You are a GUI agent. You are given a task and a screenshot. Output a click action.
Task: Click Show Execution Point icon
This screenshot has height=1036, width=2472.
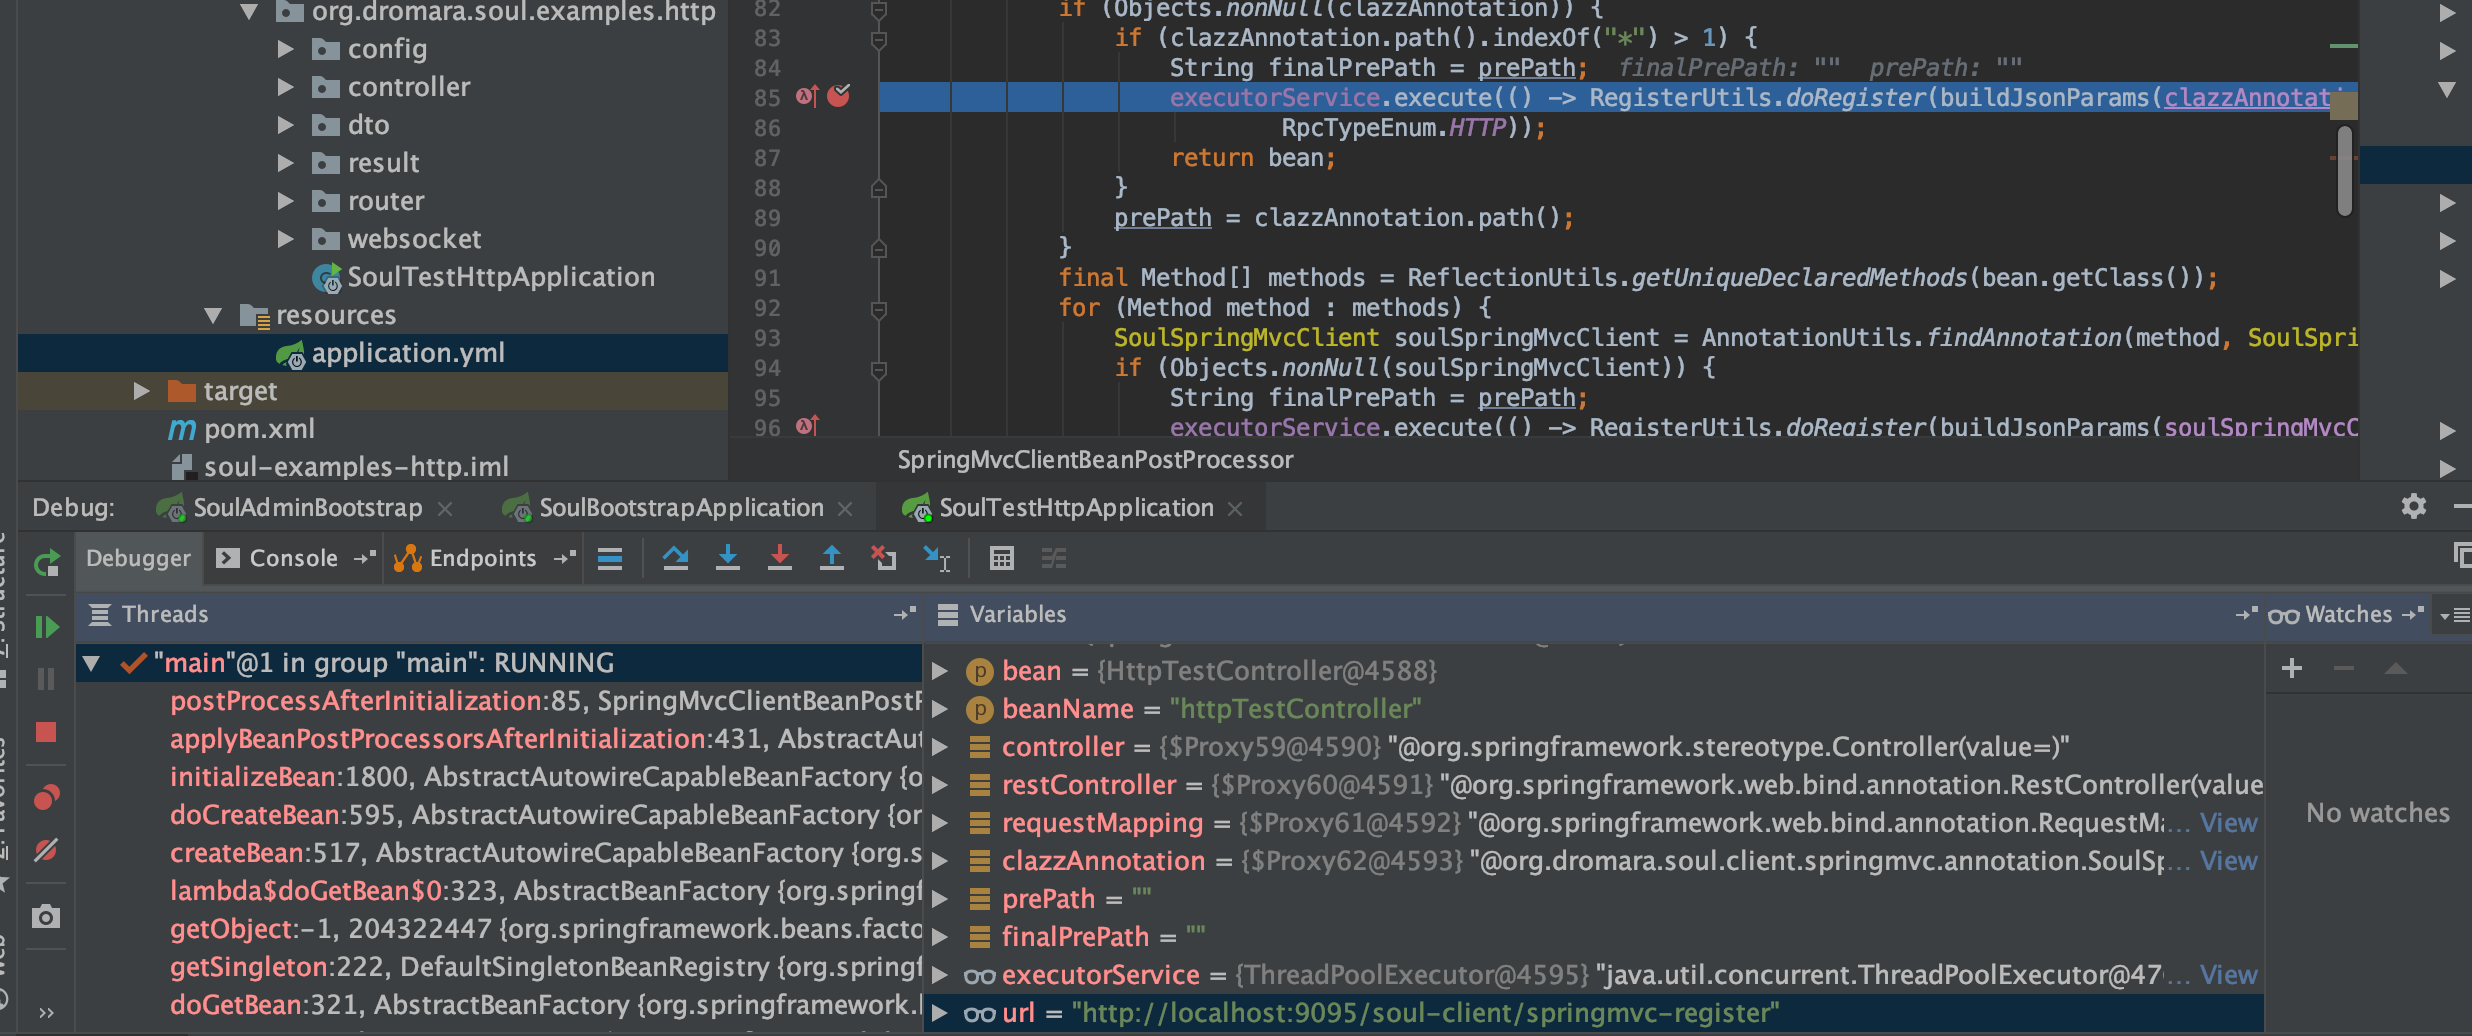click(610, 558)
